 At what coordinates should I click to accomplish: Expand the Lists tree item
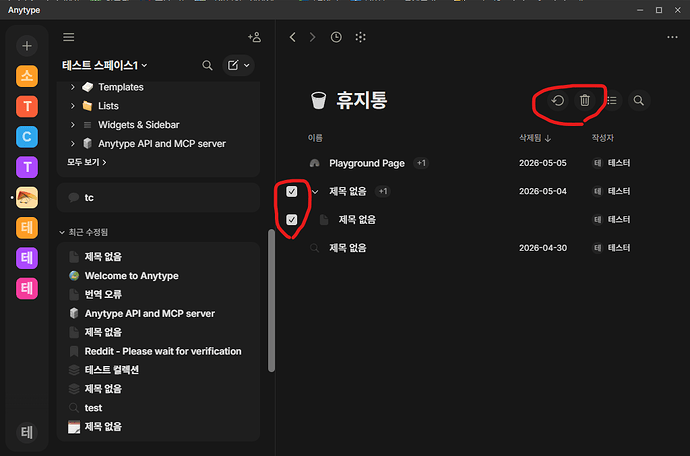point(73,106)
